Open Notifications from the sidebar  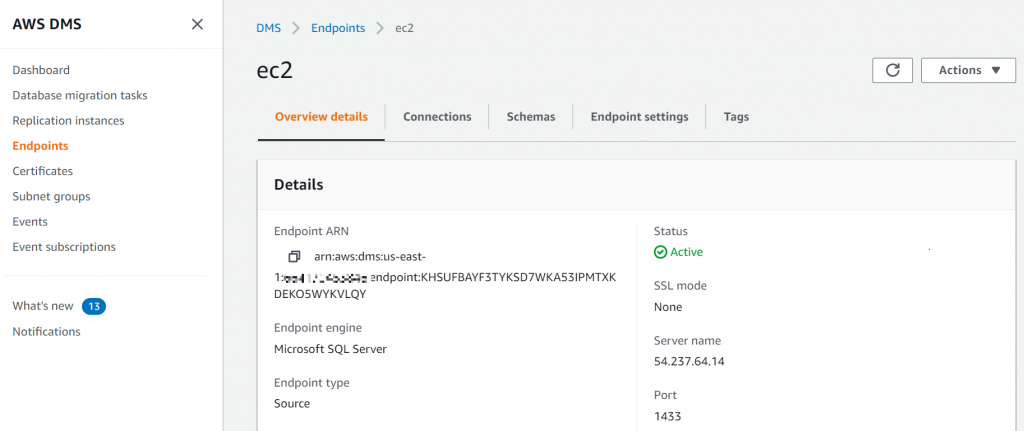[x=46, y=331]
